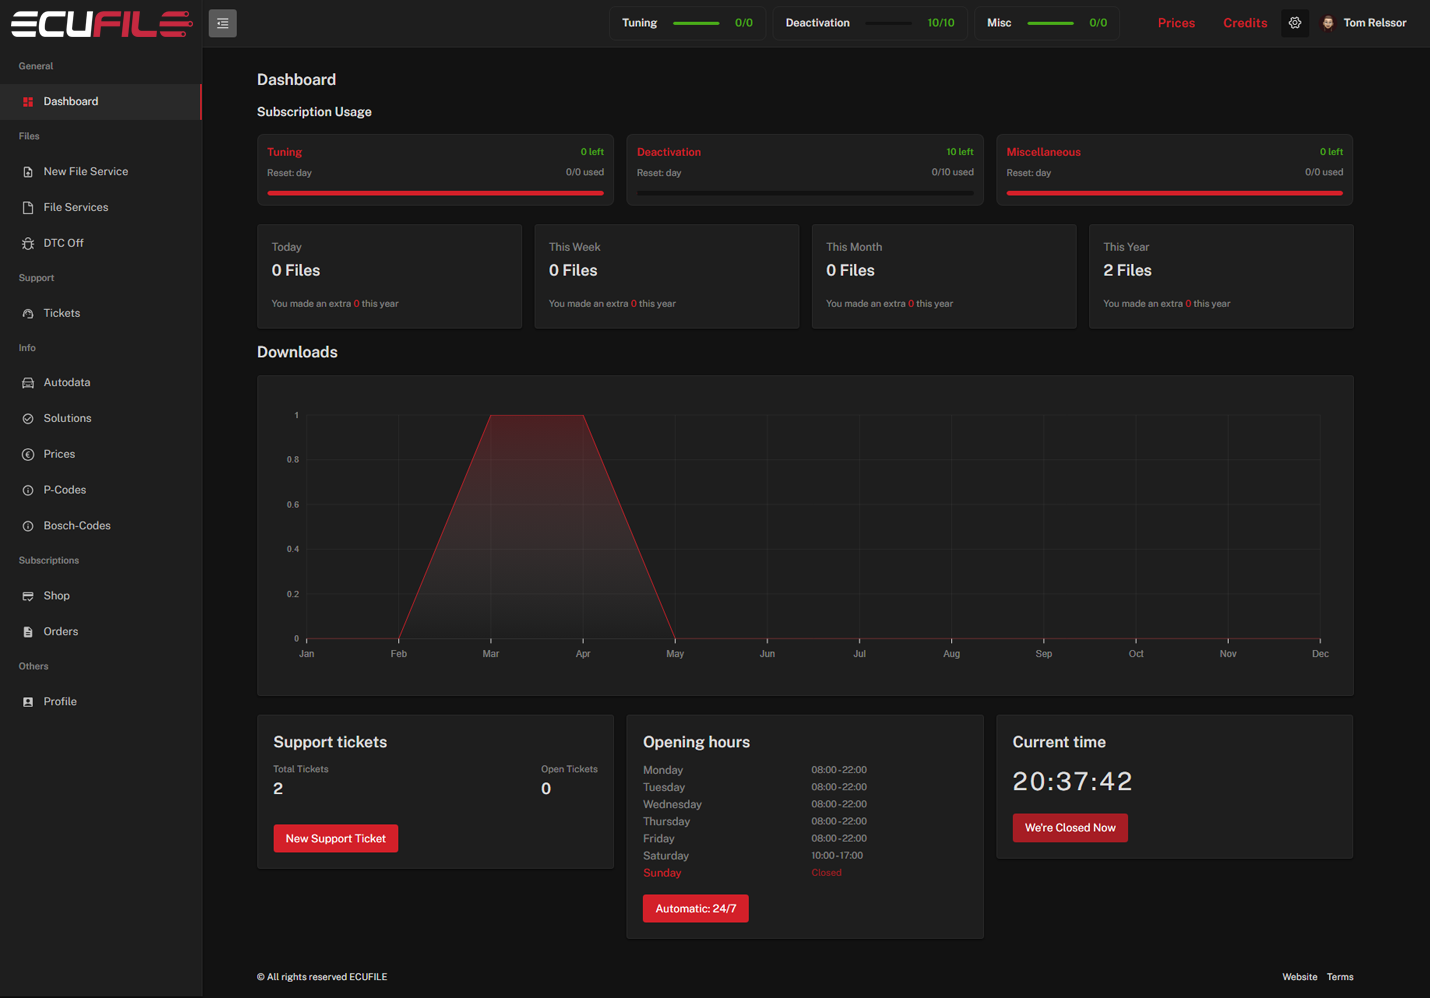
Task: Click the ECUFILE logo
Action: (101, 23)
